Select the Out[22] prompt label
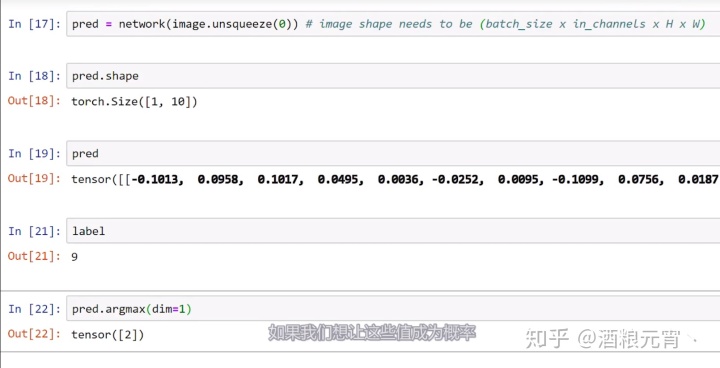Image resolution: width=720 pixels, height=368 pixels. coord(34,334)
